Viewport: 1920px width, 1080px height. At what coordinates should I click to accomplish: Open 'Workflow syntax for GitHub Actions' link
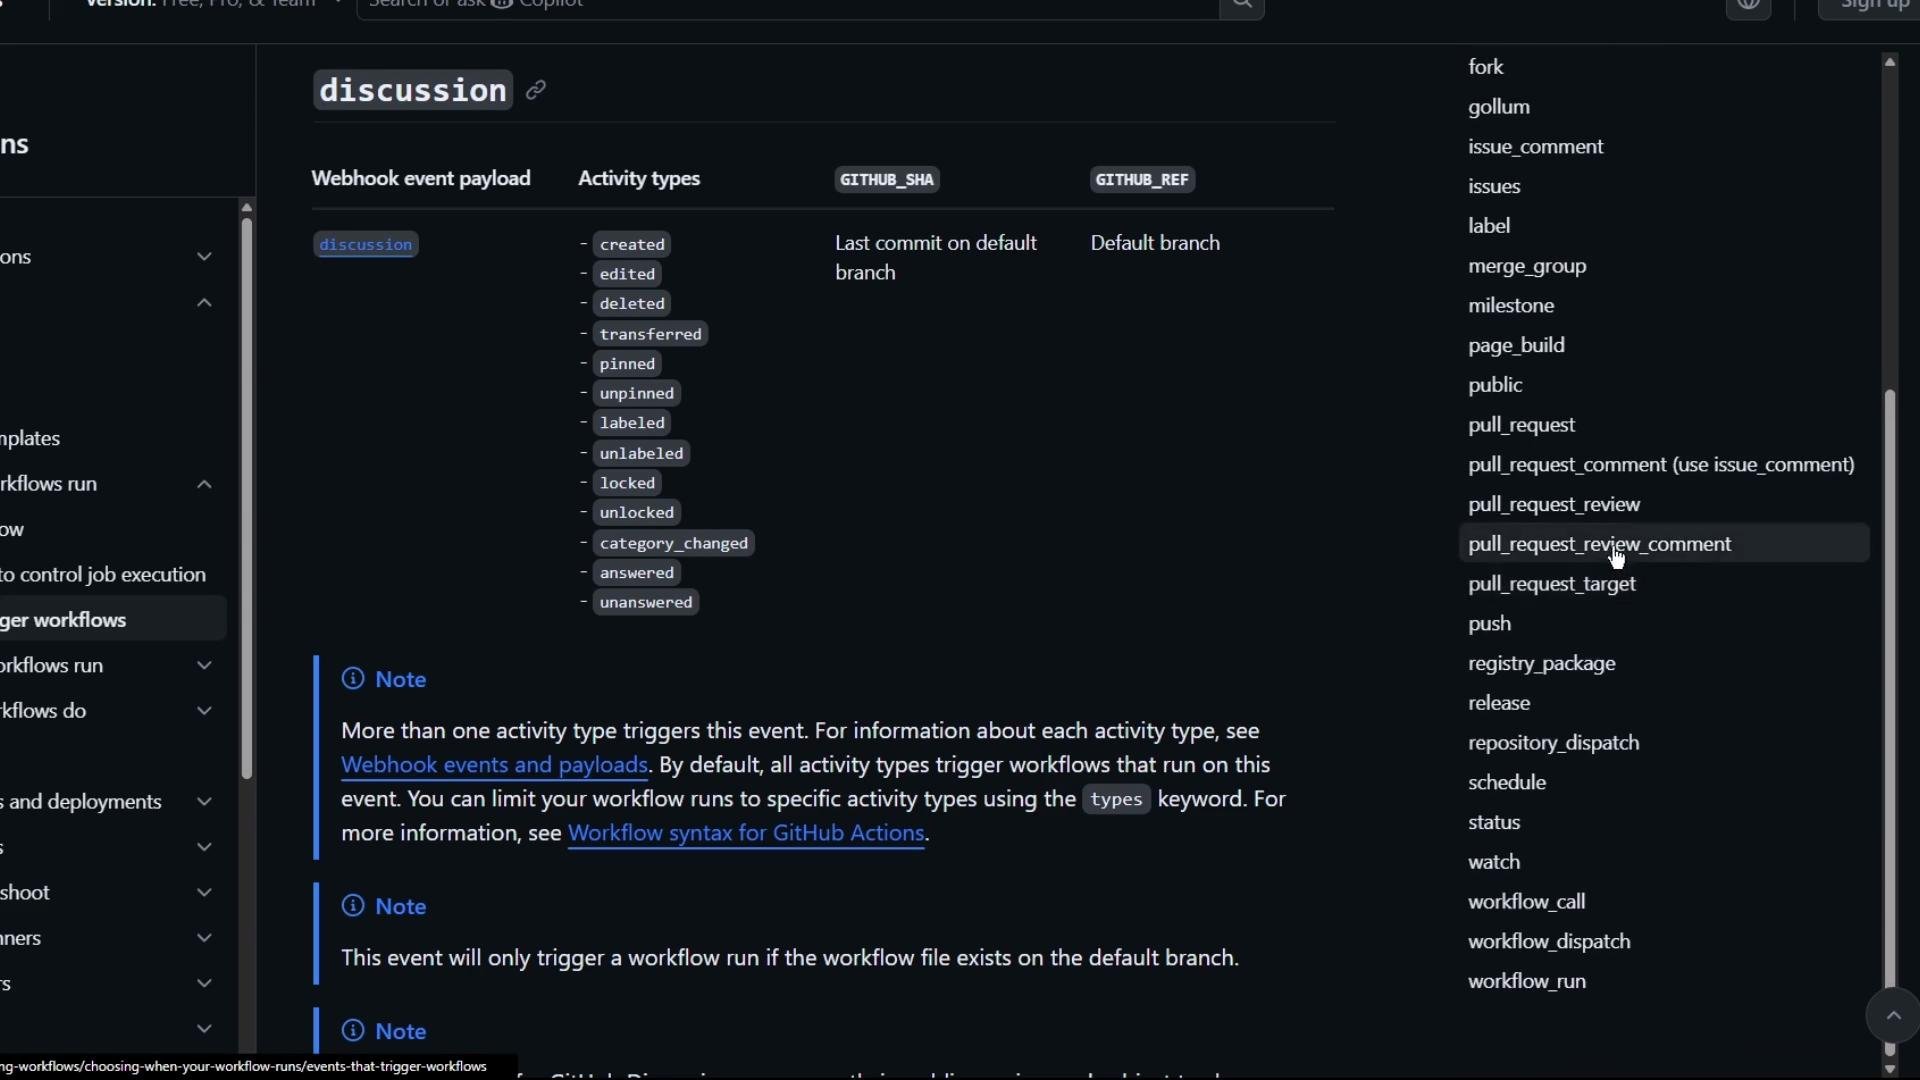(746, 833)
